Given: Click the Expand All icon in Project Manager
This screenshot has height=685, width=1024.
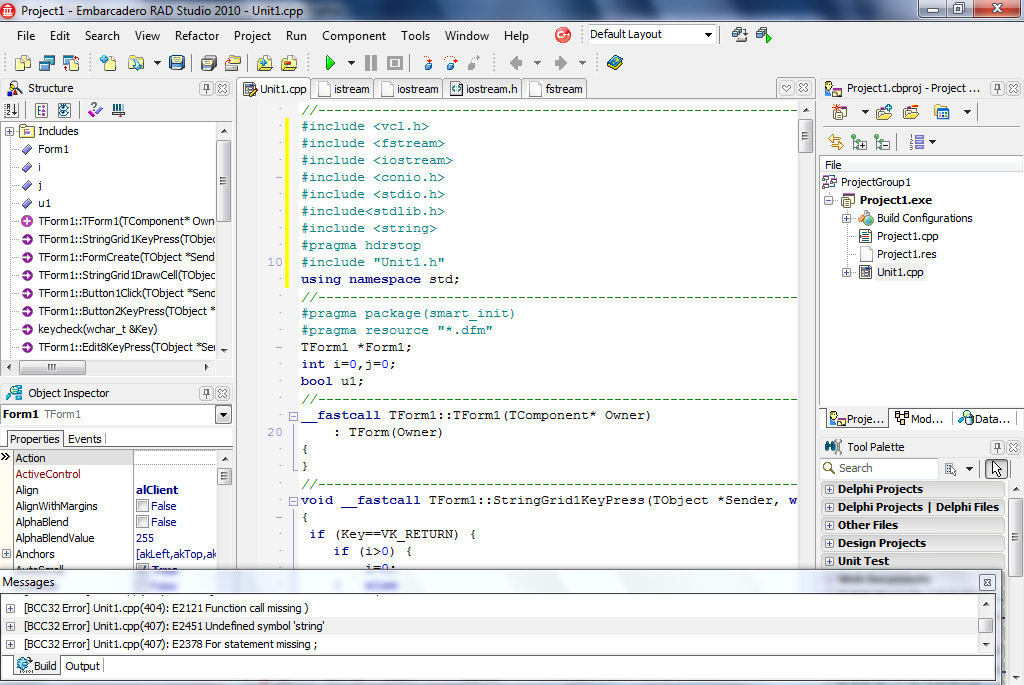Looking at the screenshot, I should tap(858, 142).
